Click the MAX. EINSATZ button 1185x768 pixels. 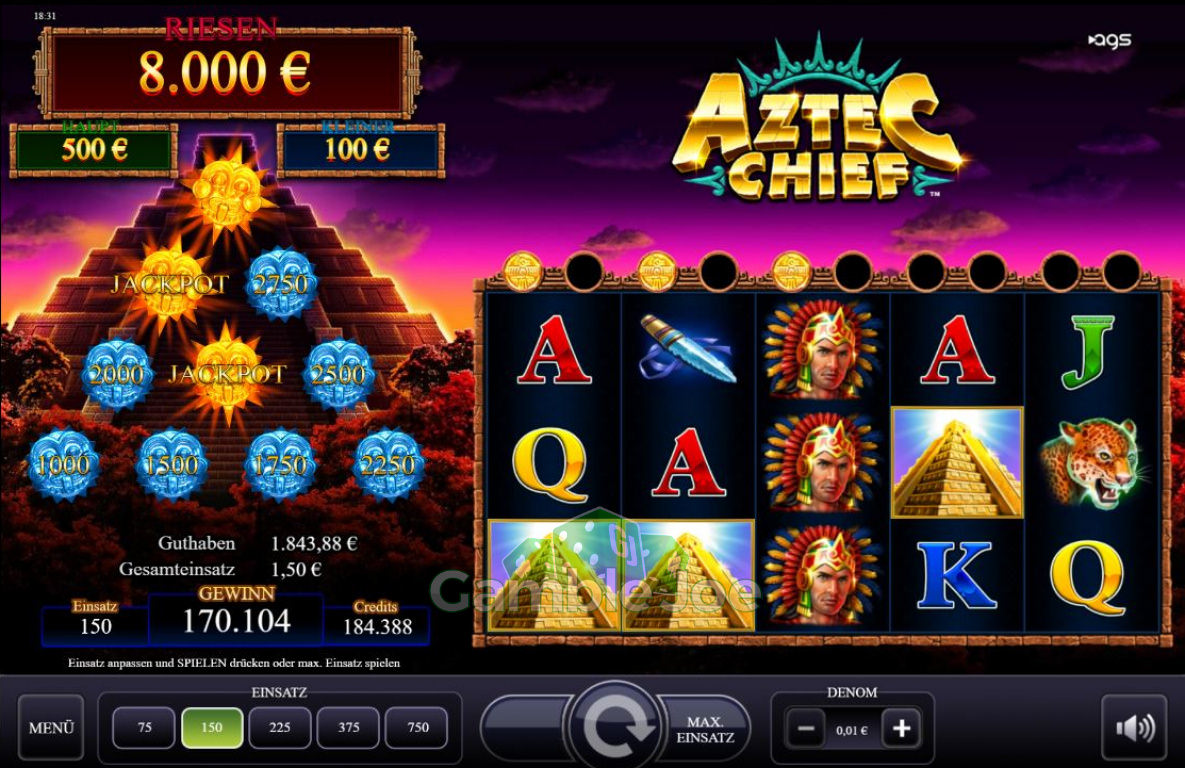coord(706,729)
